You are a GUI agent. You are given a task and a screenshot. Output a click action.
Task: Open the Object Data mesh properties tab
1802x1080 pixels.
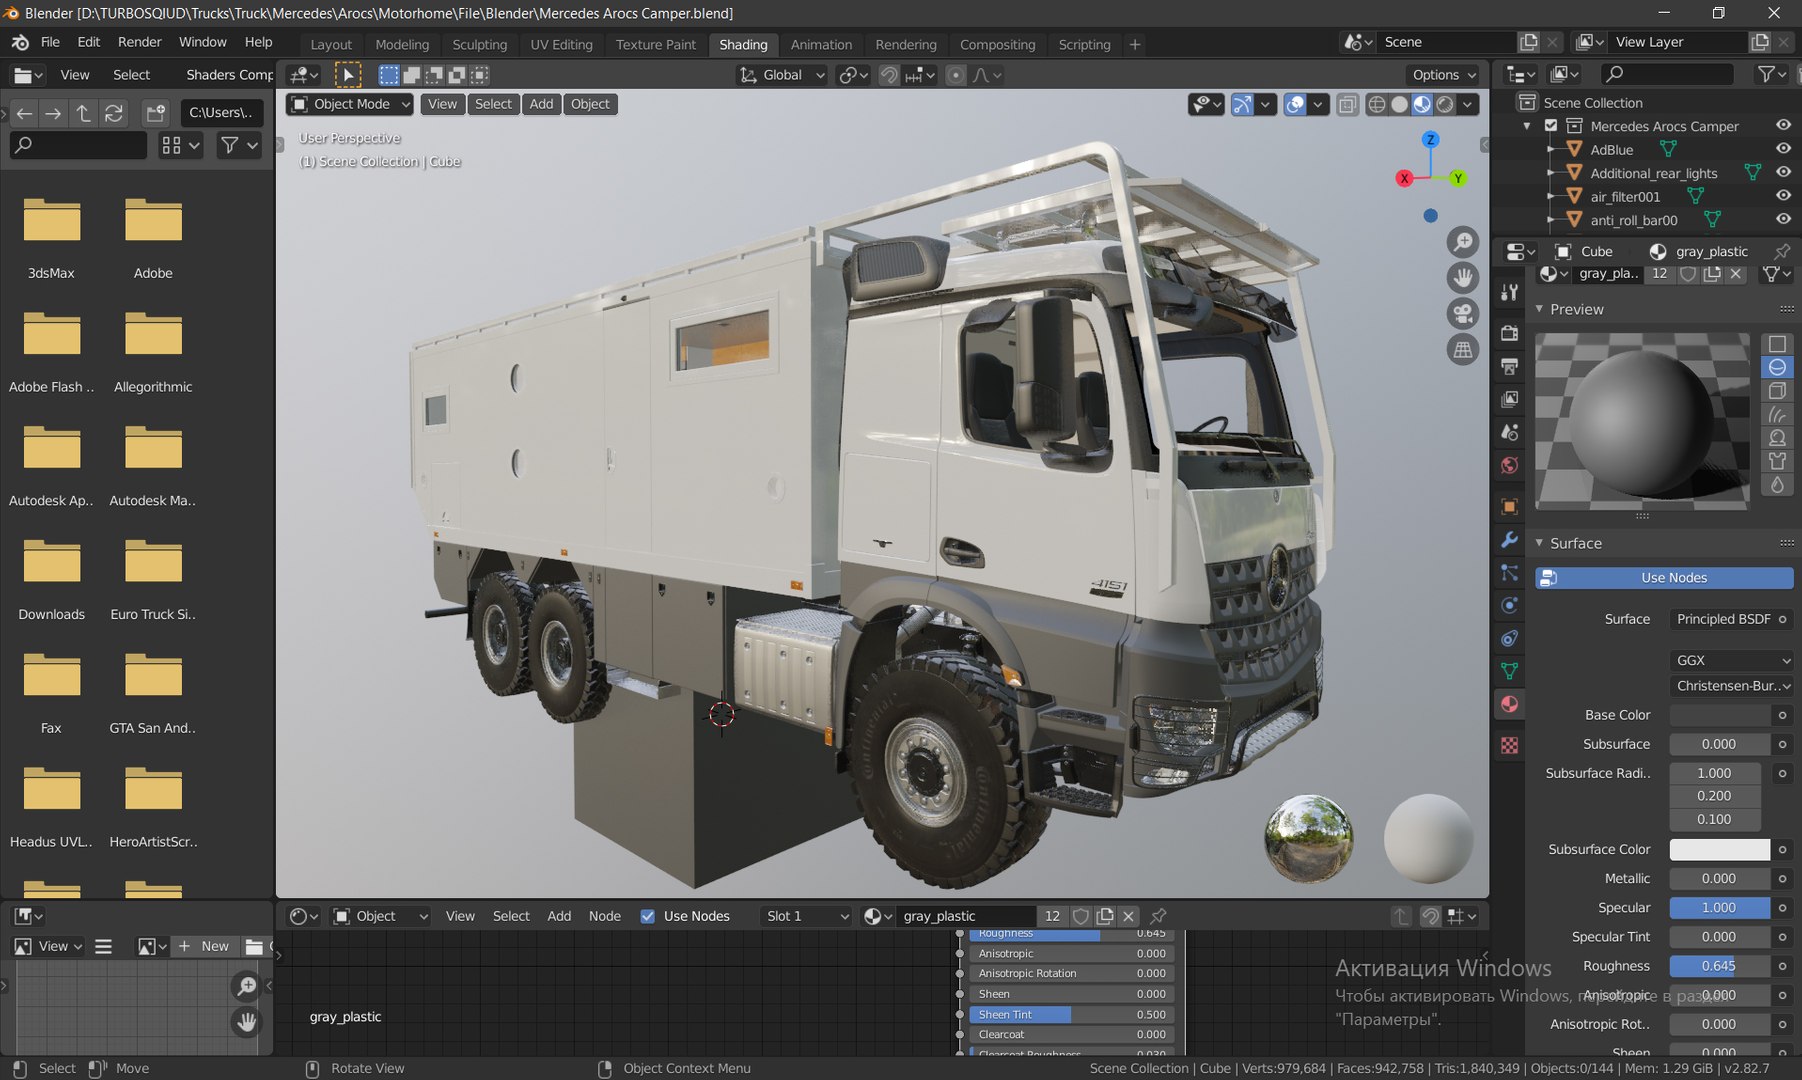(x=1509, y=671)
